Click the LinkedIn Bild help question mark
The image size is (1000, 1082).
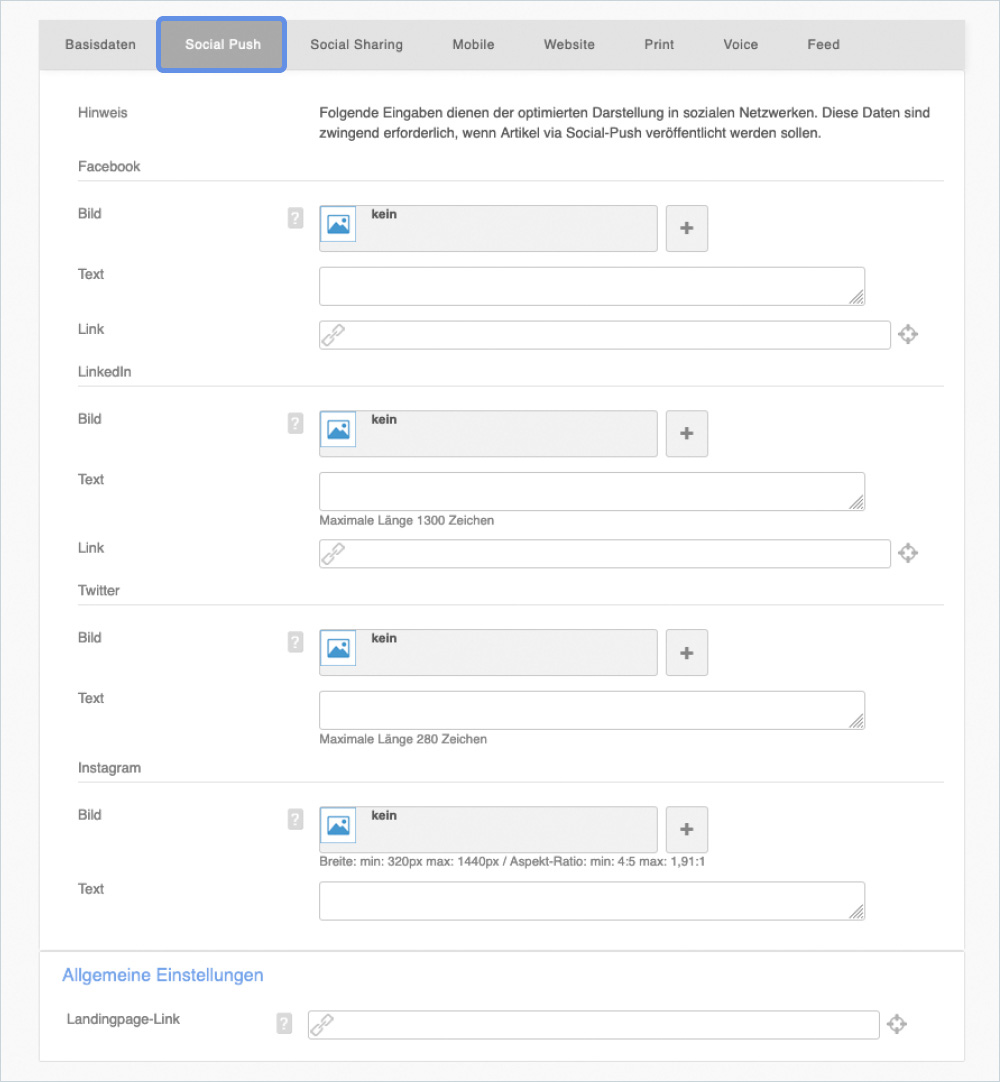pos(295,423)
